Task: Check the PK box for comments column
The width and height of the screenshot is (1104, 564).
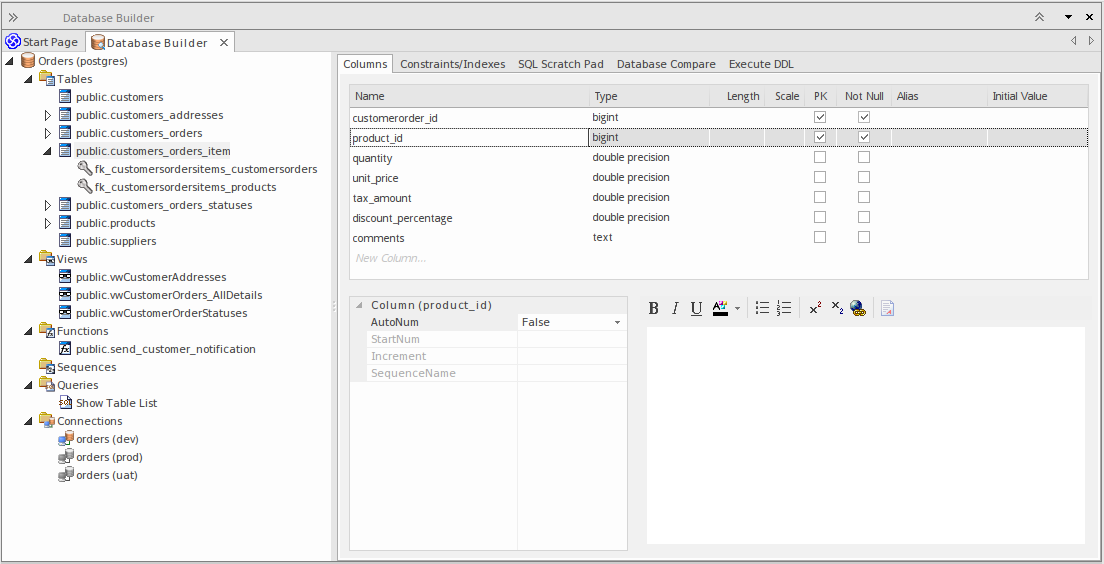Action: (x=820, y=238)
